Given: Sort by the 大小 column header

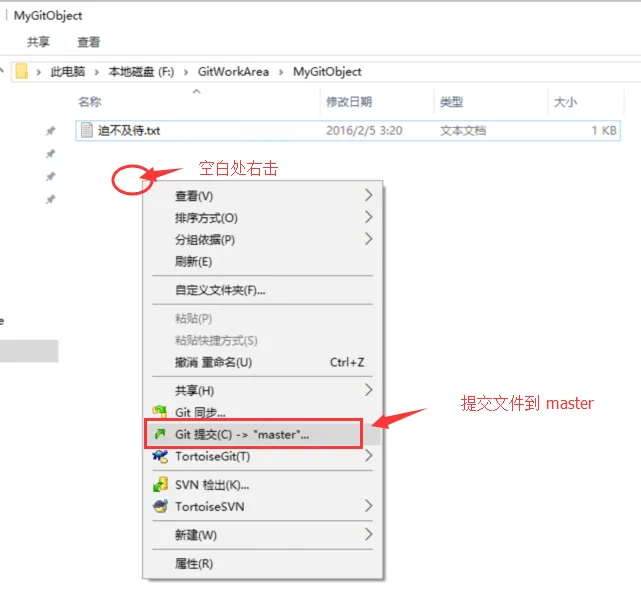Looking at the screenshot, I should [x=565, y=102].
